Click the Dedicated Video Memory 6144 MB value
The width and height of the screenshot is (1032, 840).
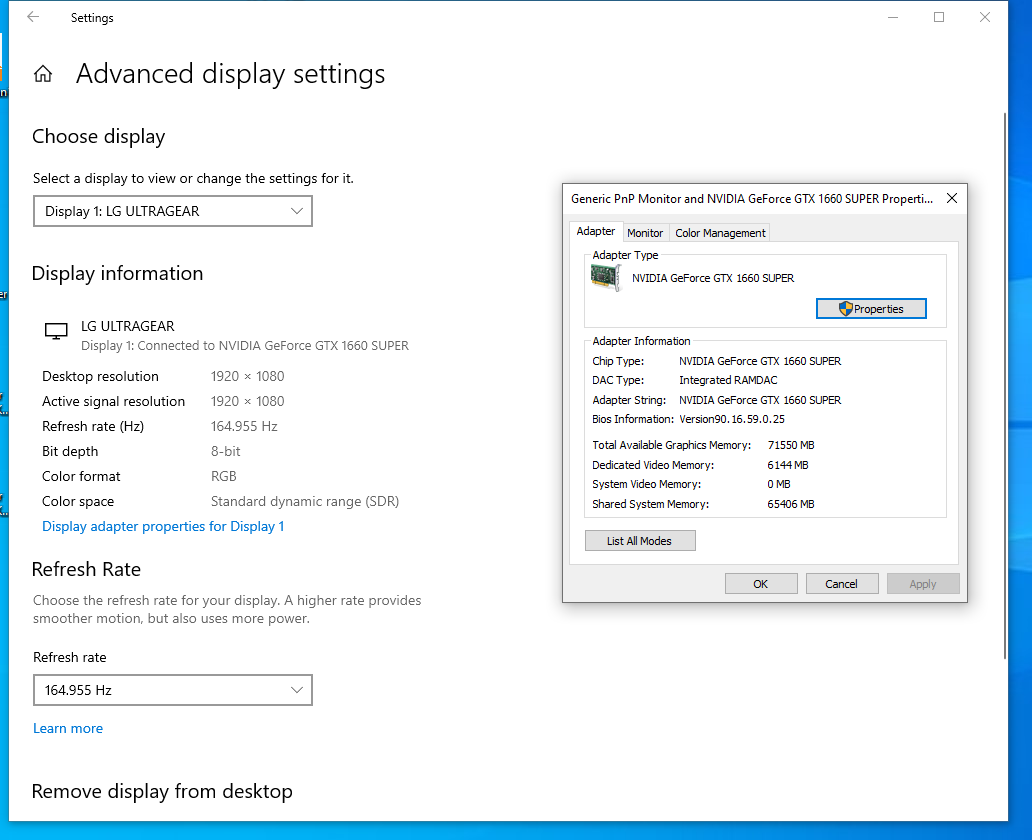pos(788,465)
